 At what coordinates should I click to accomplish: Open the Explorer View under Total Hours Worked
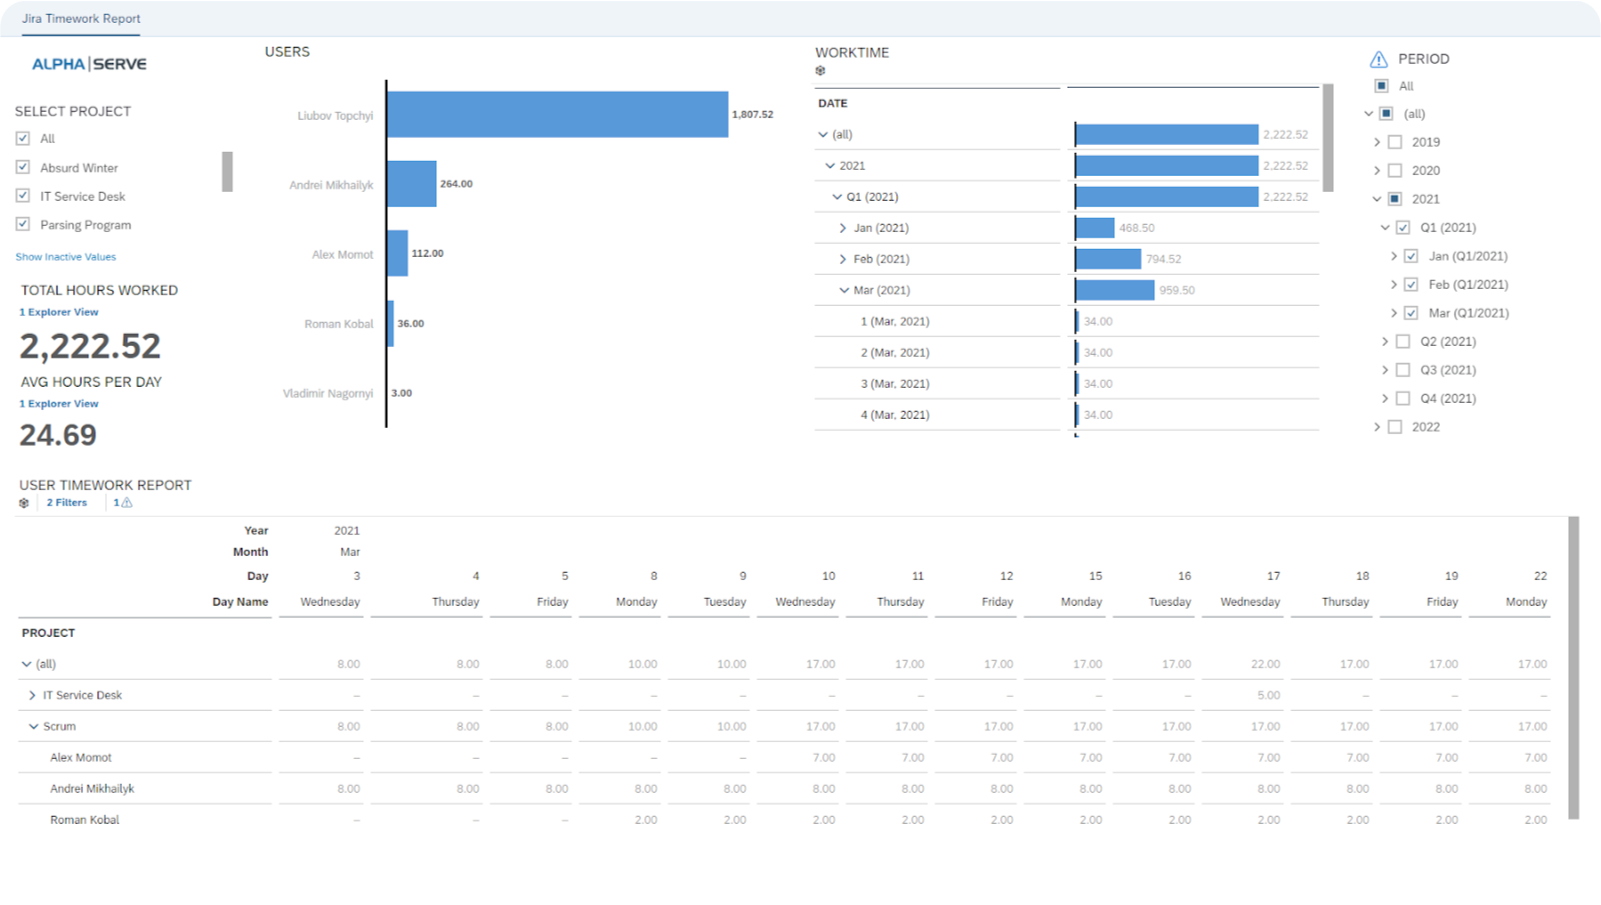coord(58,311)
